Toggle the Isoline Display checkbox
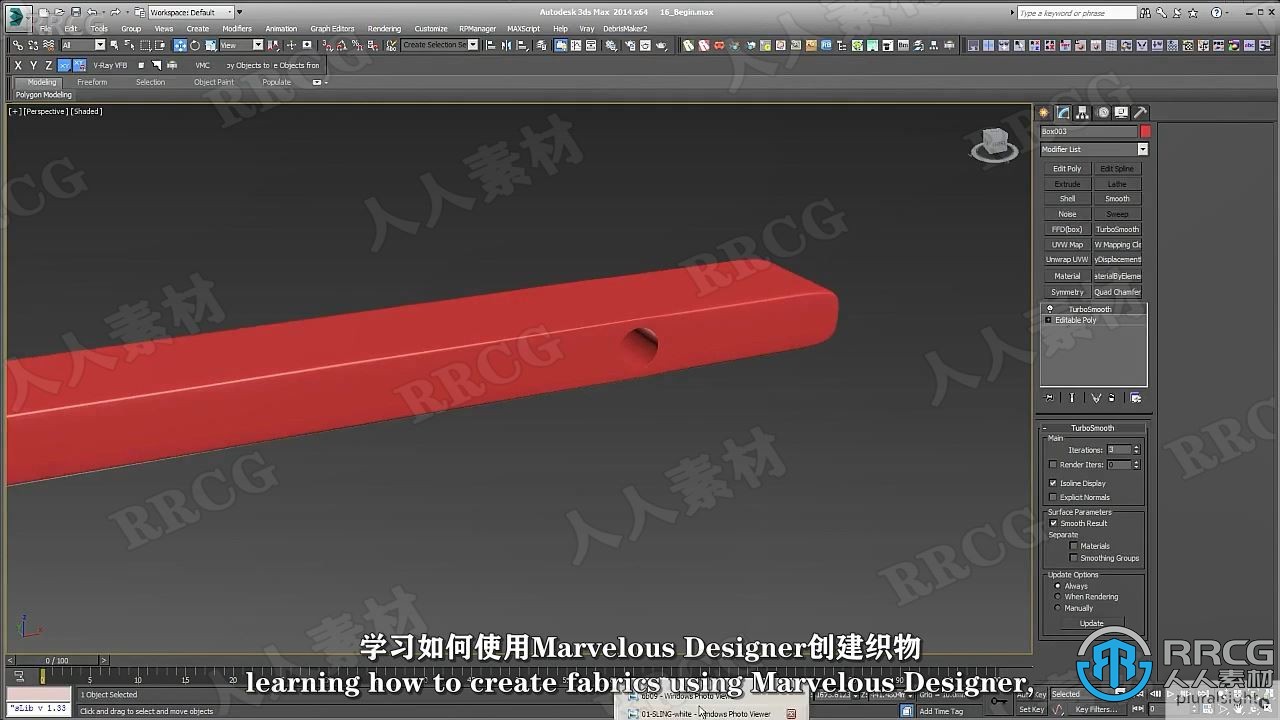The width and height of the screenshot is (1280, 720). tap(1053, 483)
